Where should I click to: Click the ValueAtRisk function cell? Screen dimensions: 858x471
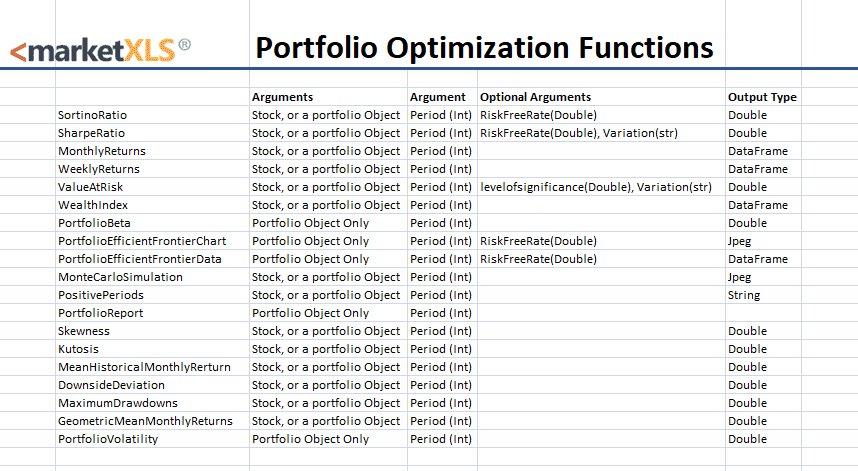coord(90,187)
